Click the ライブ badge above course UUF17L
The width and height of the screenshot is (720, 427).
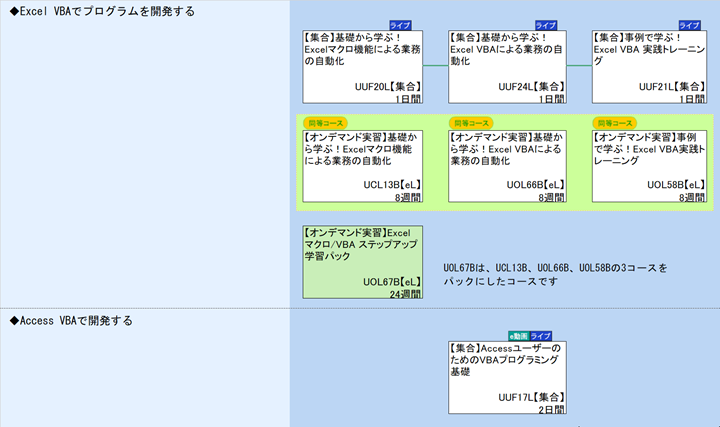(x=541, y=336)
